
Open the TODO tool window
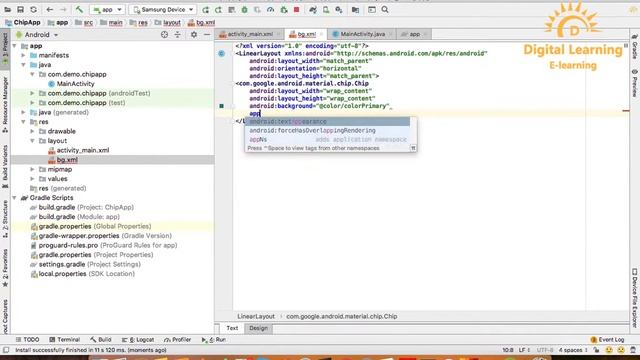coord(27,340)
